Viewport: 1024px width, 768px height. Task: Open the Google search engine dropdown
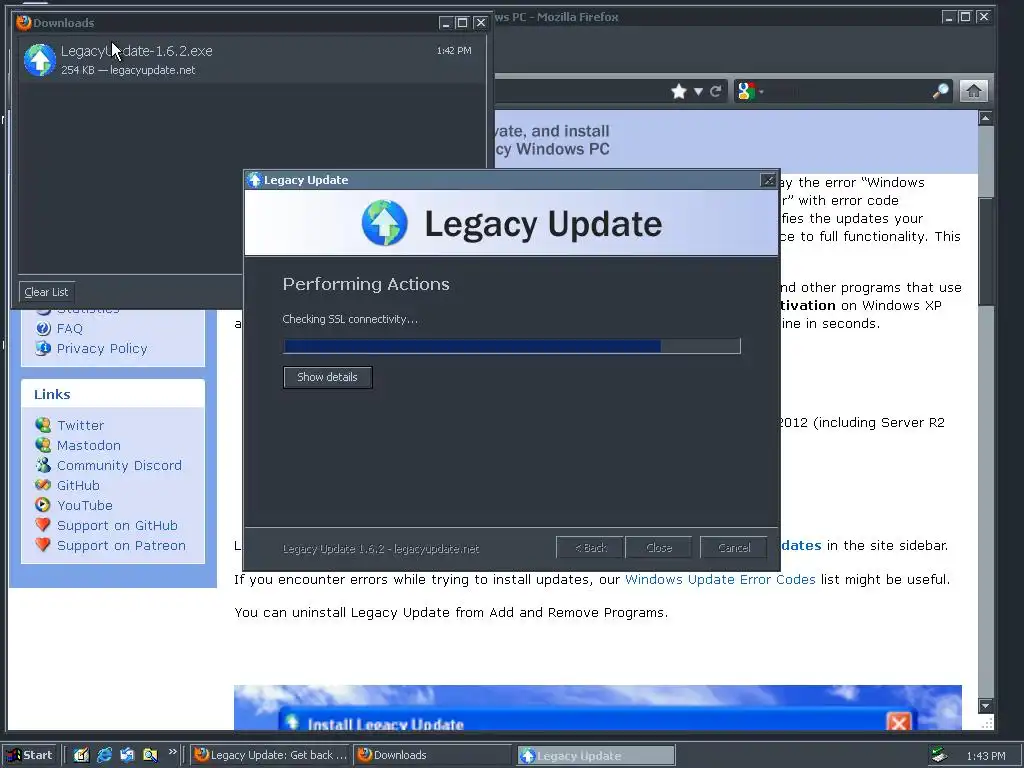pos(750,91)
